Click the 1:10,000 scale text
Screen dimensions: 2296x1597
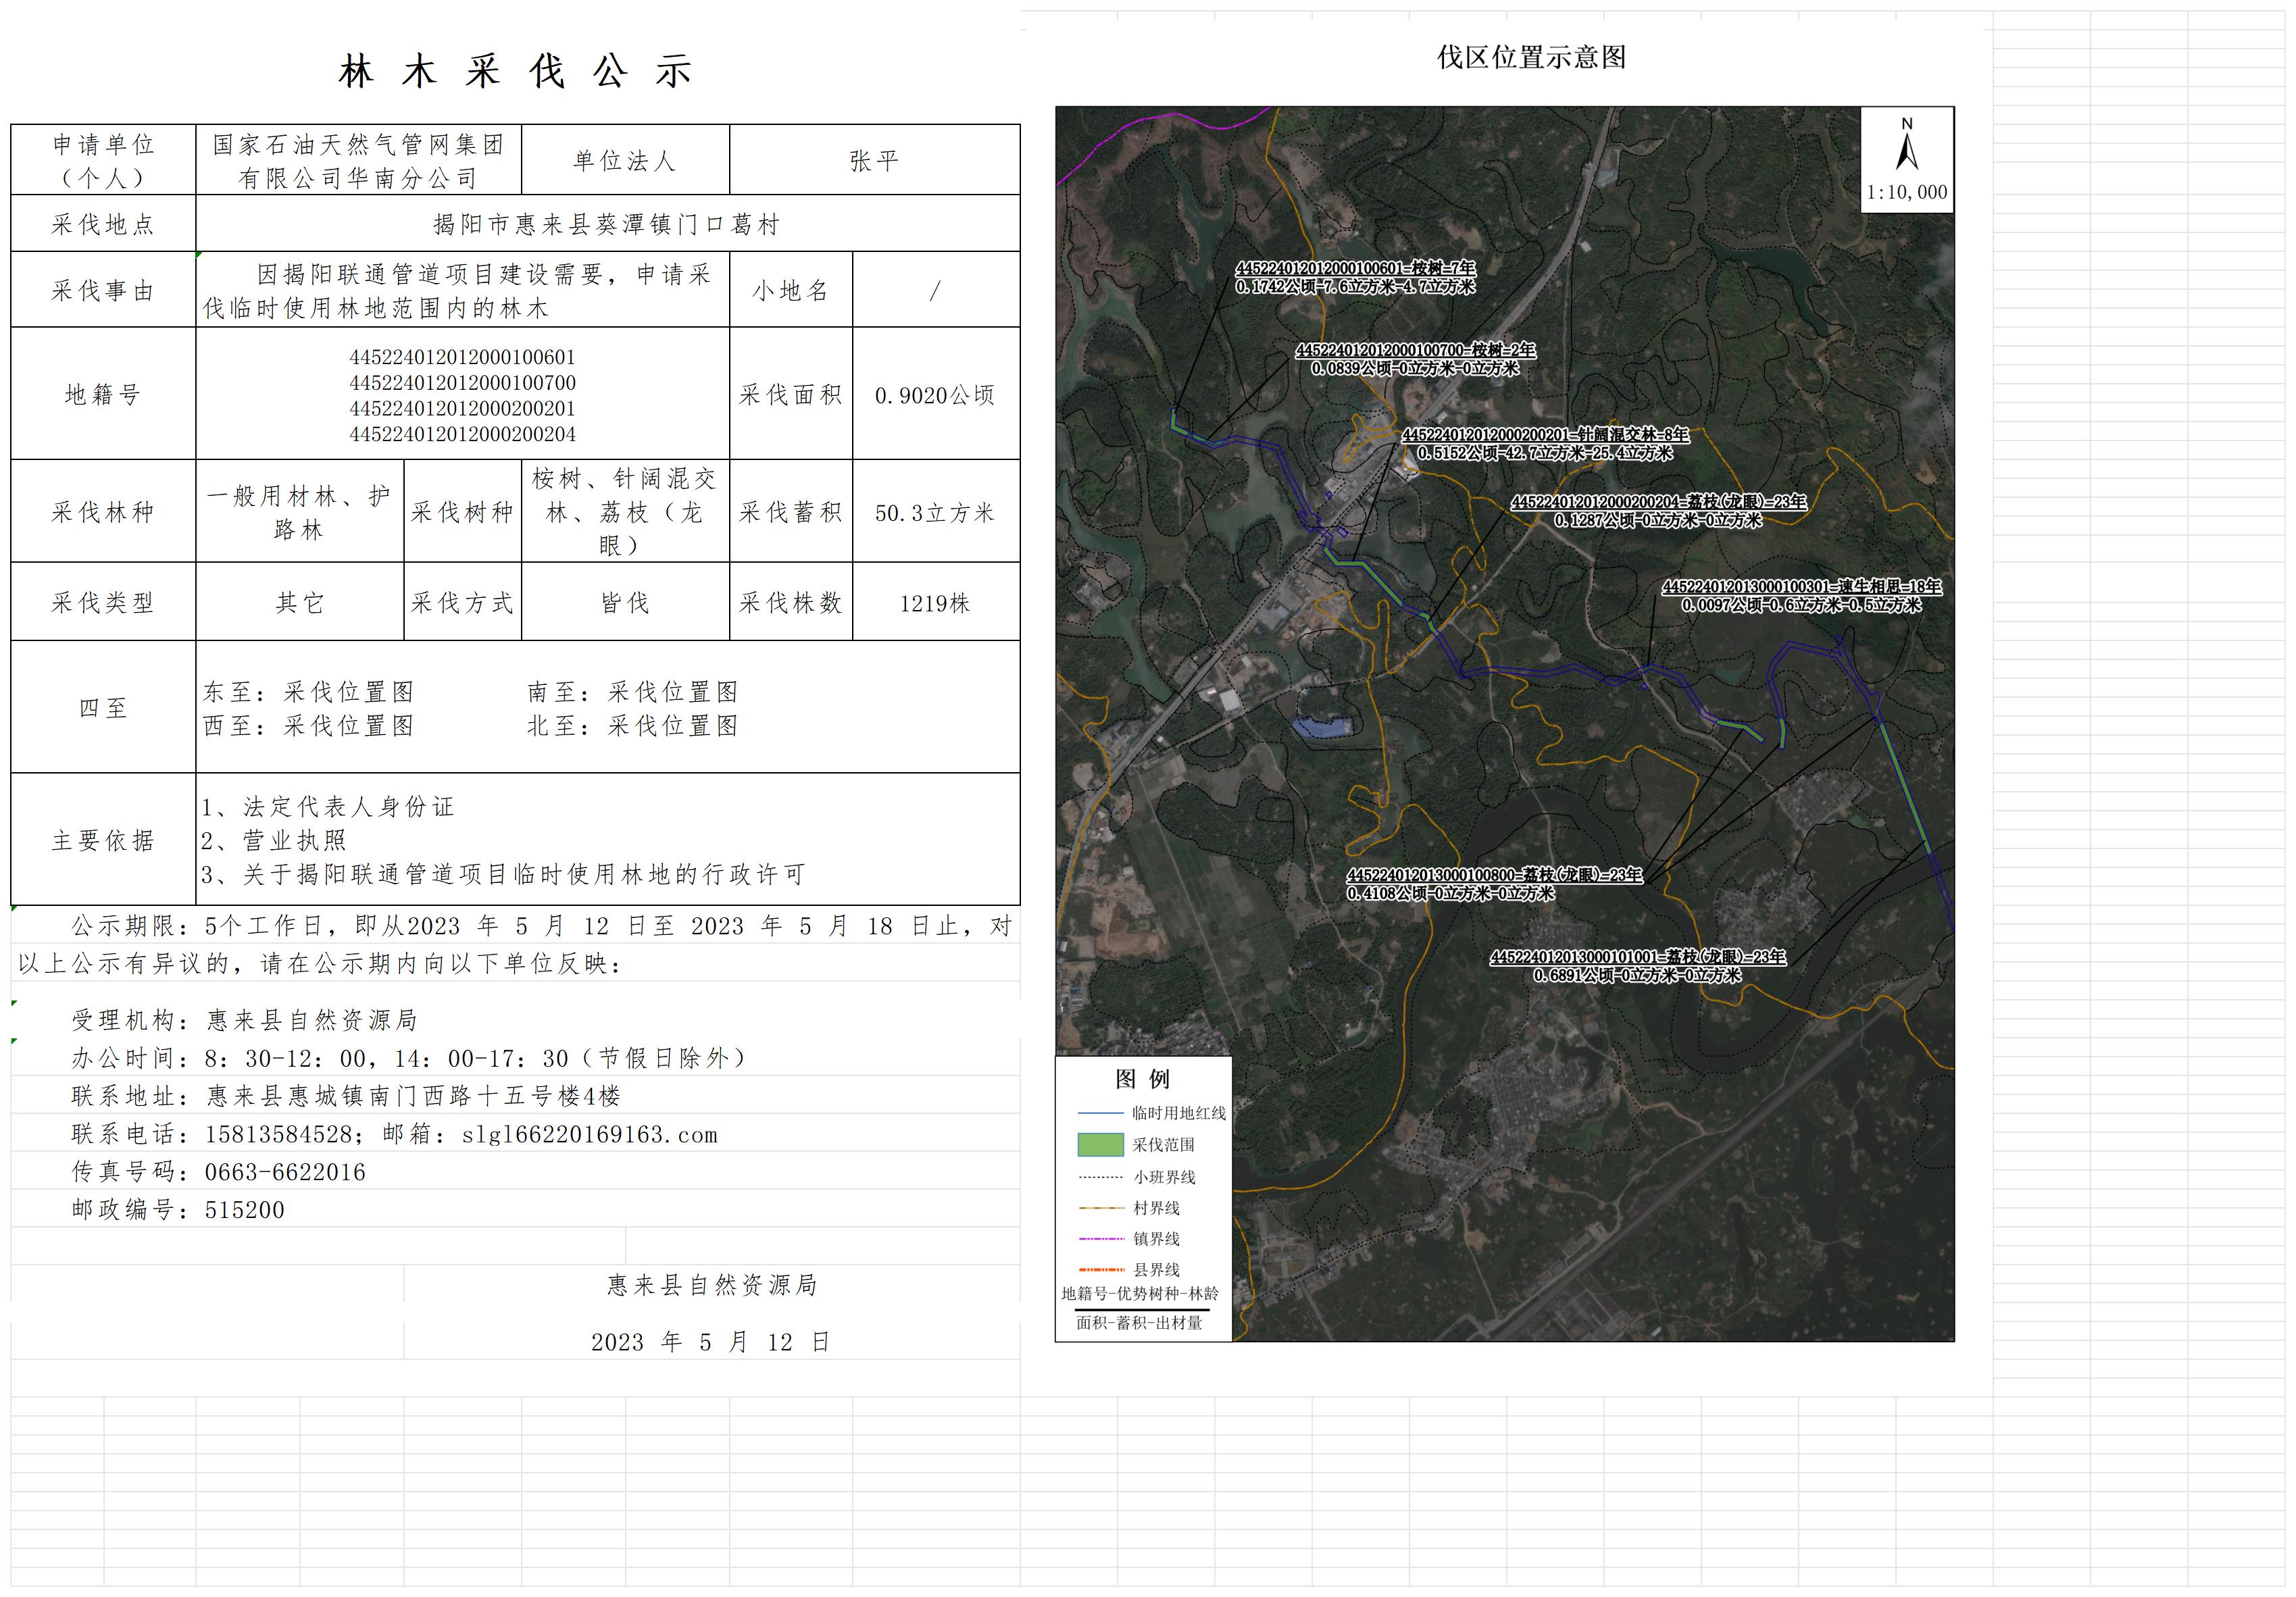coord(1906,192)
